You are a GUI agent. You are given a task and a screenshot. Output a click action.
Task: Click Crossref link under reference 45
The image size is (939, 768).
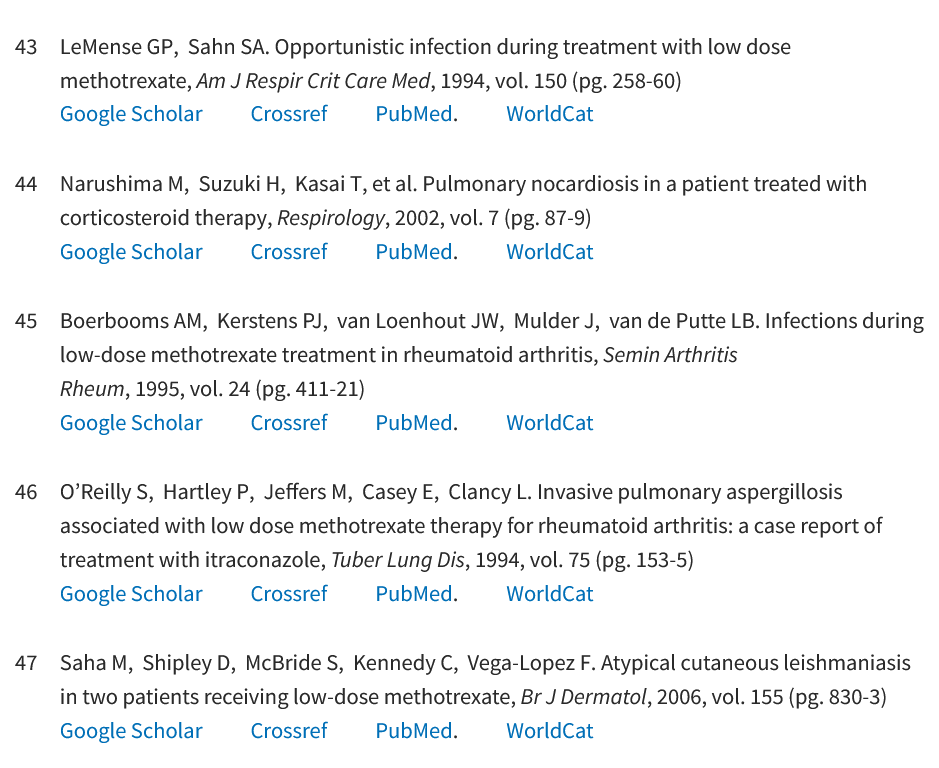[x=289, y=423]
